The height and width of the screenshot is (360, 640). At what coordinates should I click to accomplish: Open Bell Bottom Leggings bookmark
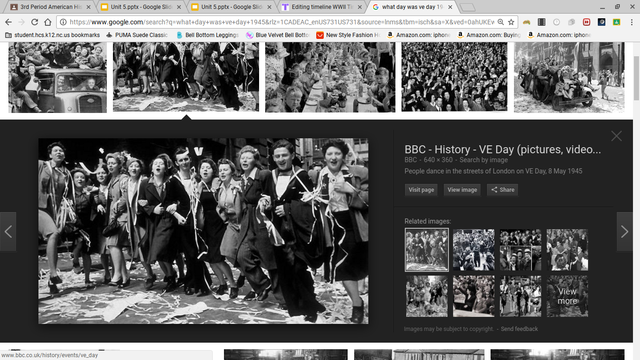(207, 35)
